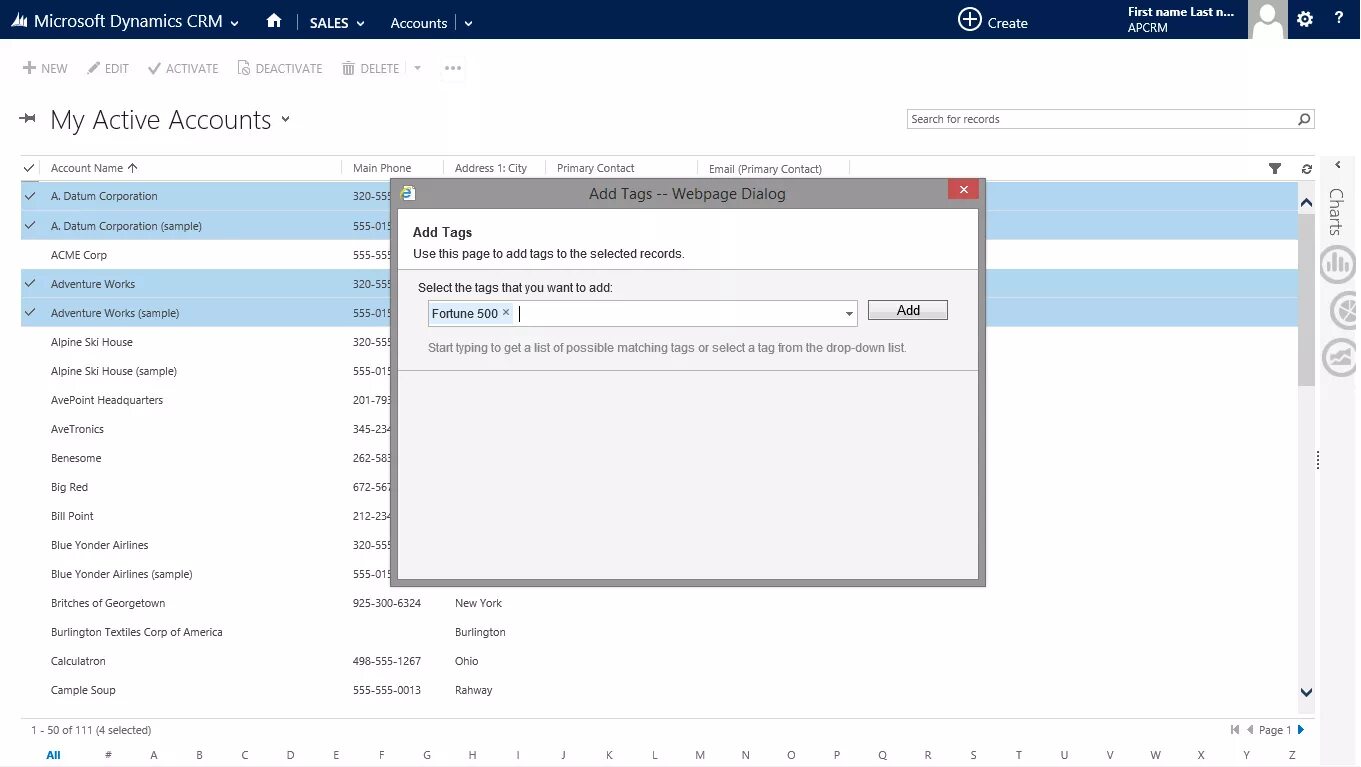Check the Big Red row
The image size is (1361, 767).
30,487
